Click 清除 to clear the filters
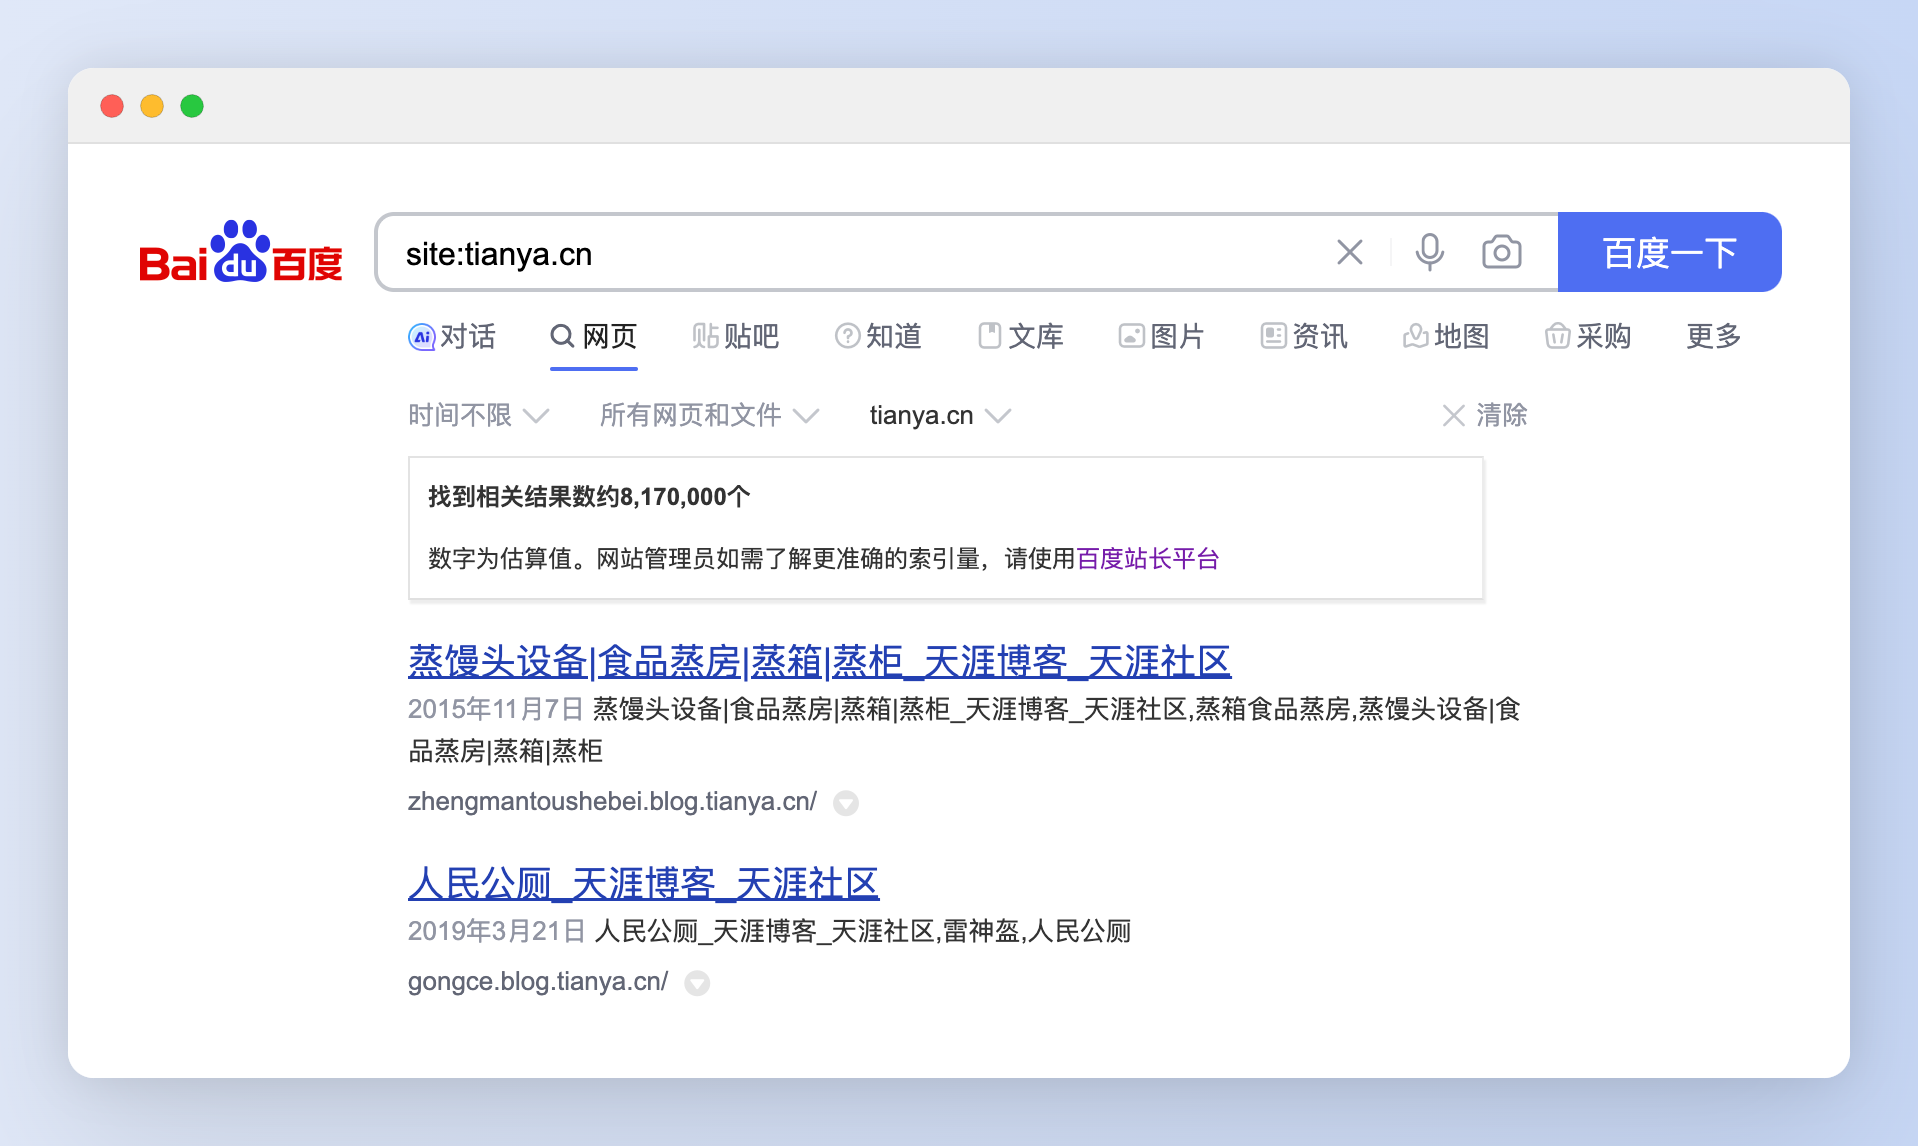 (1485, 415)
